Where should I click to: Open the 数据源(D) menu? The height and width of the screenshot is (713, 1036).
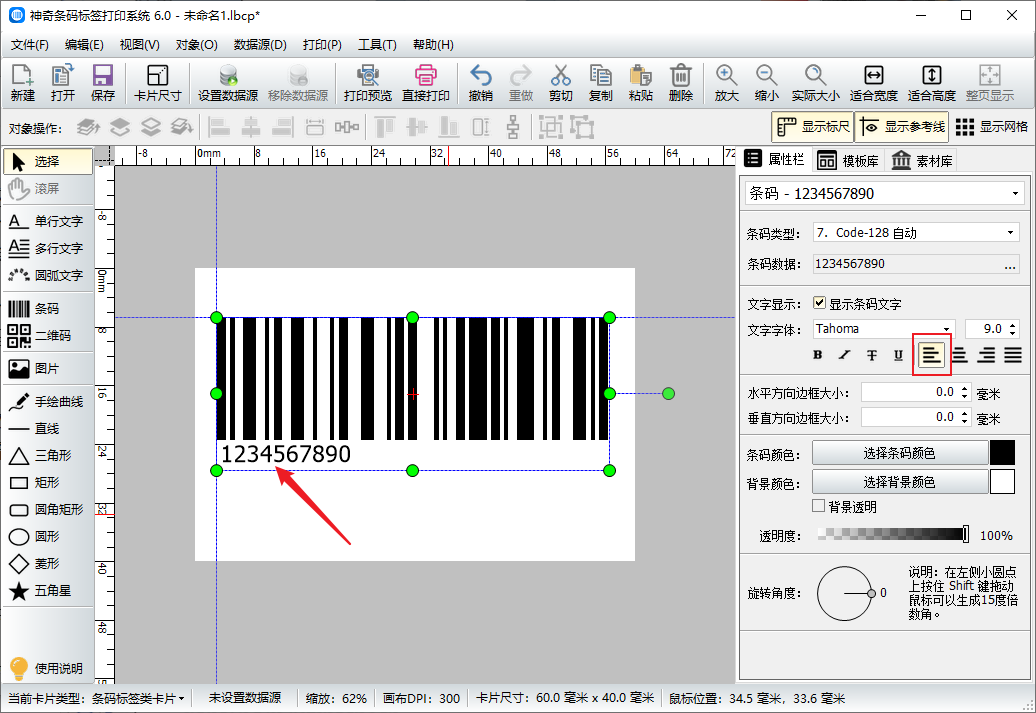[x=260, y=45]
